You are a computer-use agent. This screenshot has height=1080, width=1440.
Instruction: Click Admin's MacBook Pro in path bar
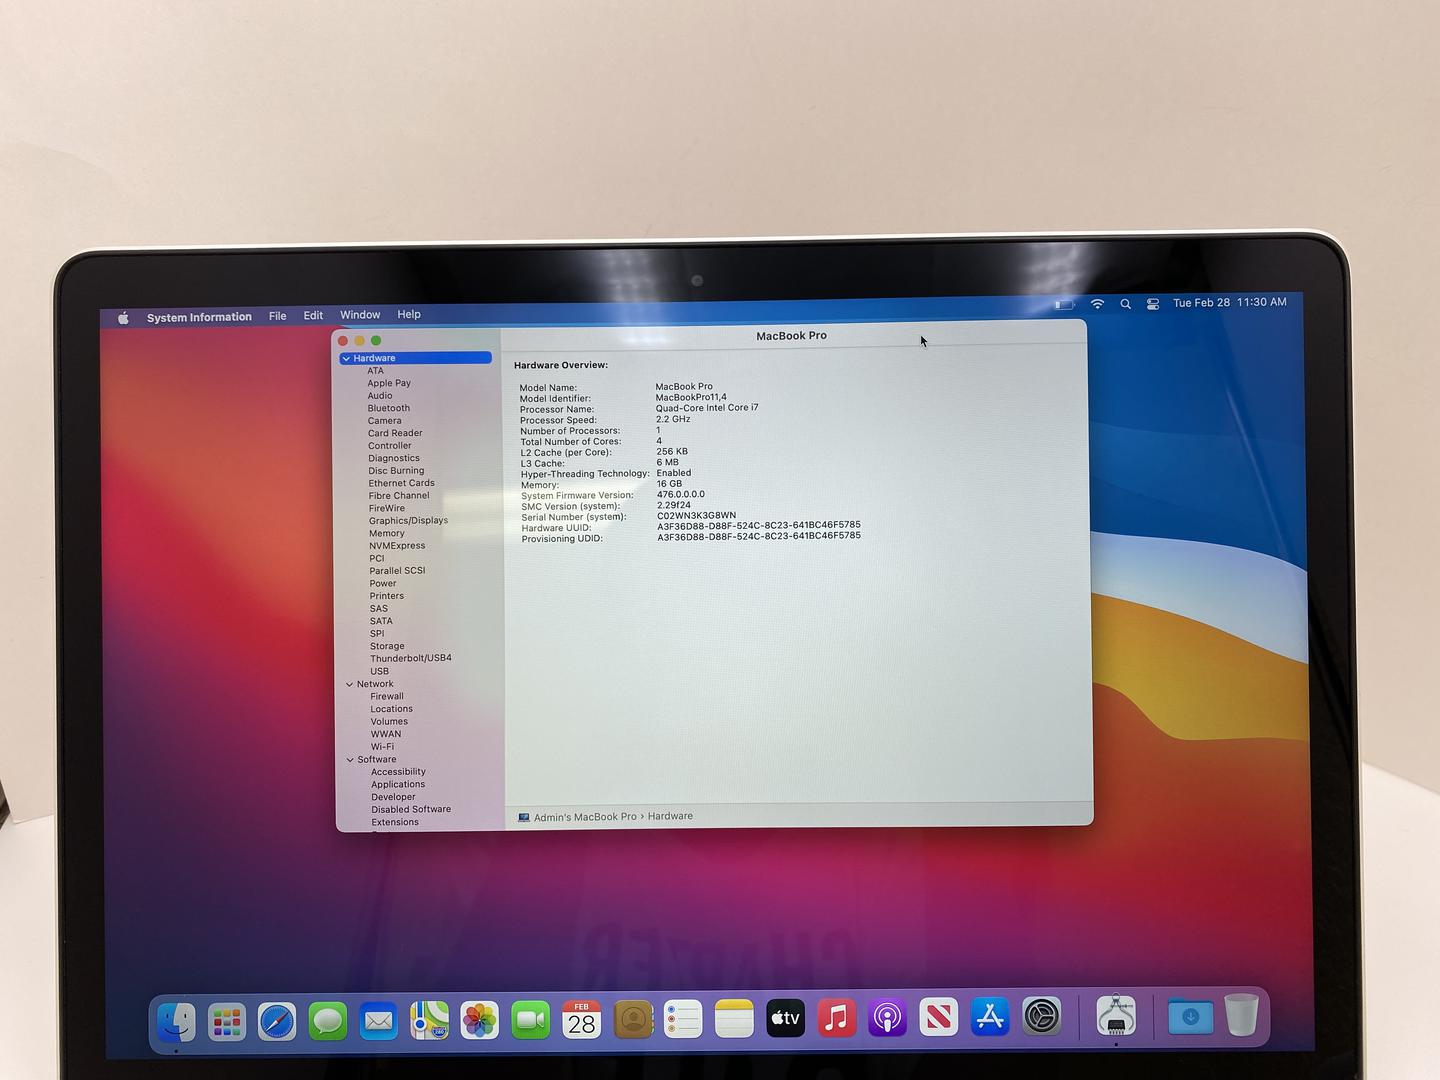(x=584, y=817)
